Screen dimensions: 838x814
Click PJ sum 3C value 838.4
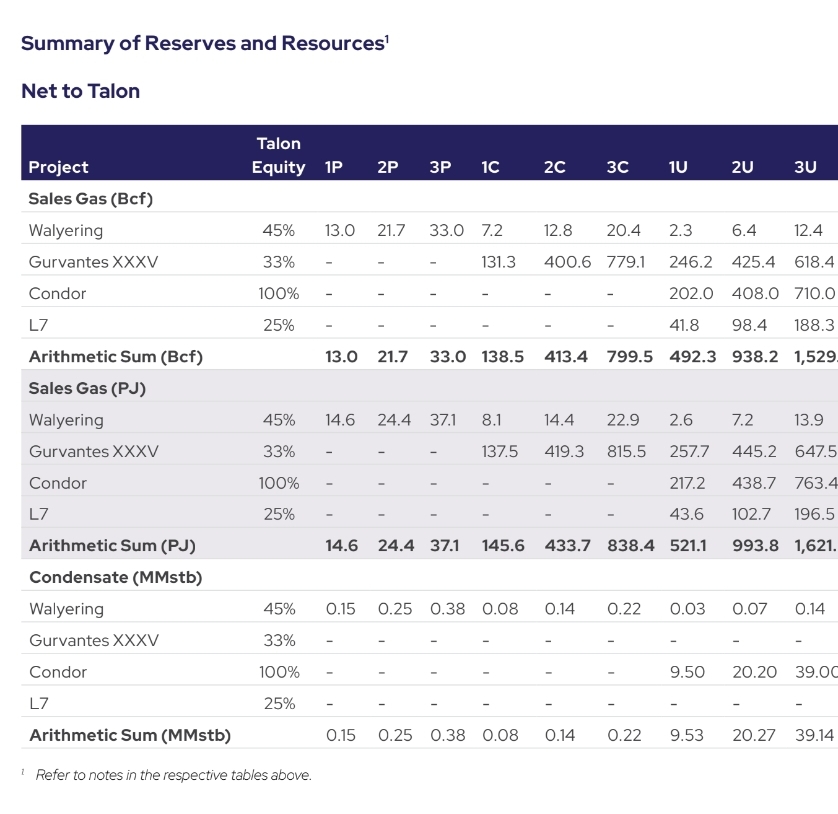click(631, 546)
